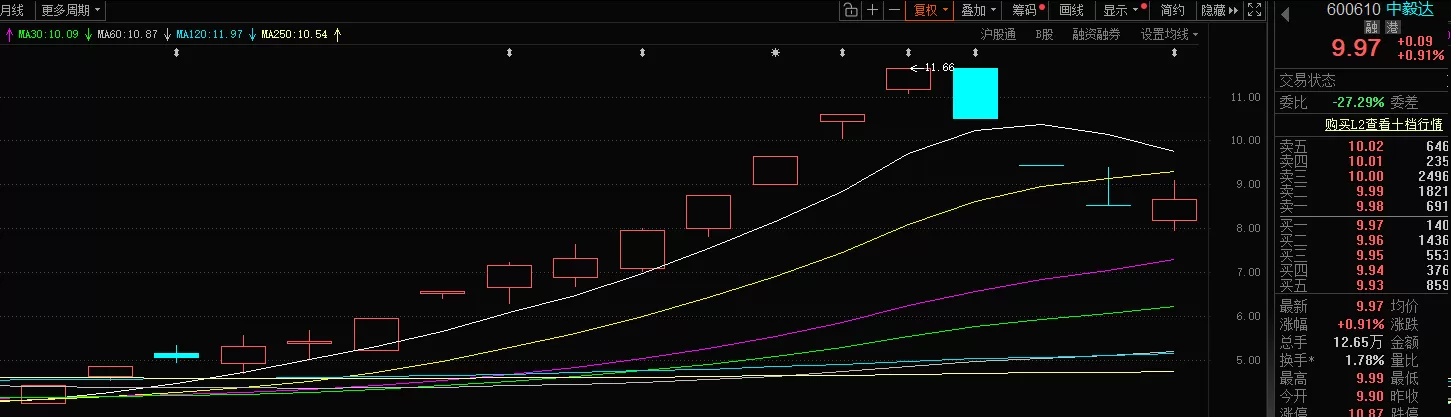Zoom out the chart with the minus icon
This screenshot has height=417, width=1451.
pos(894,10)
